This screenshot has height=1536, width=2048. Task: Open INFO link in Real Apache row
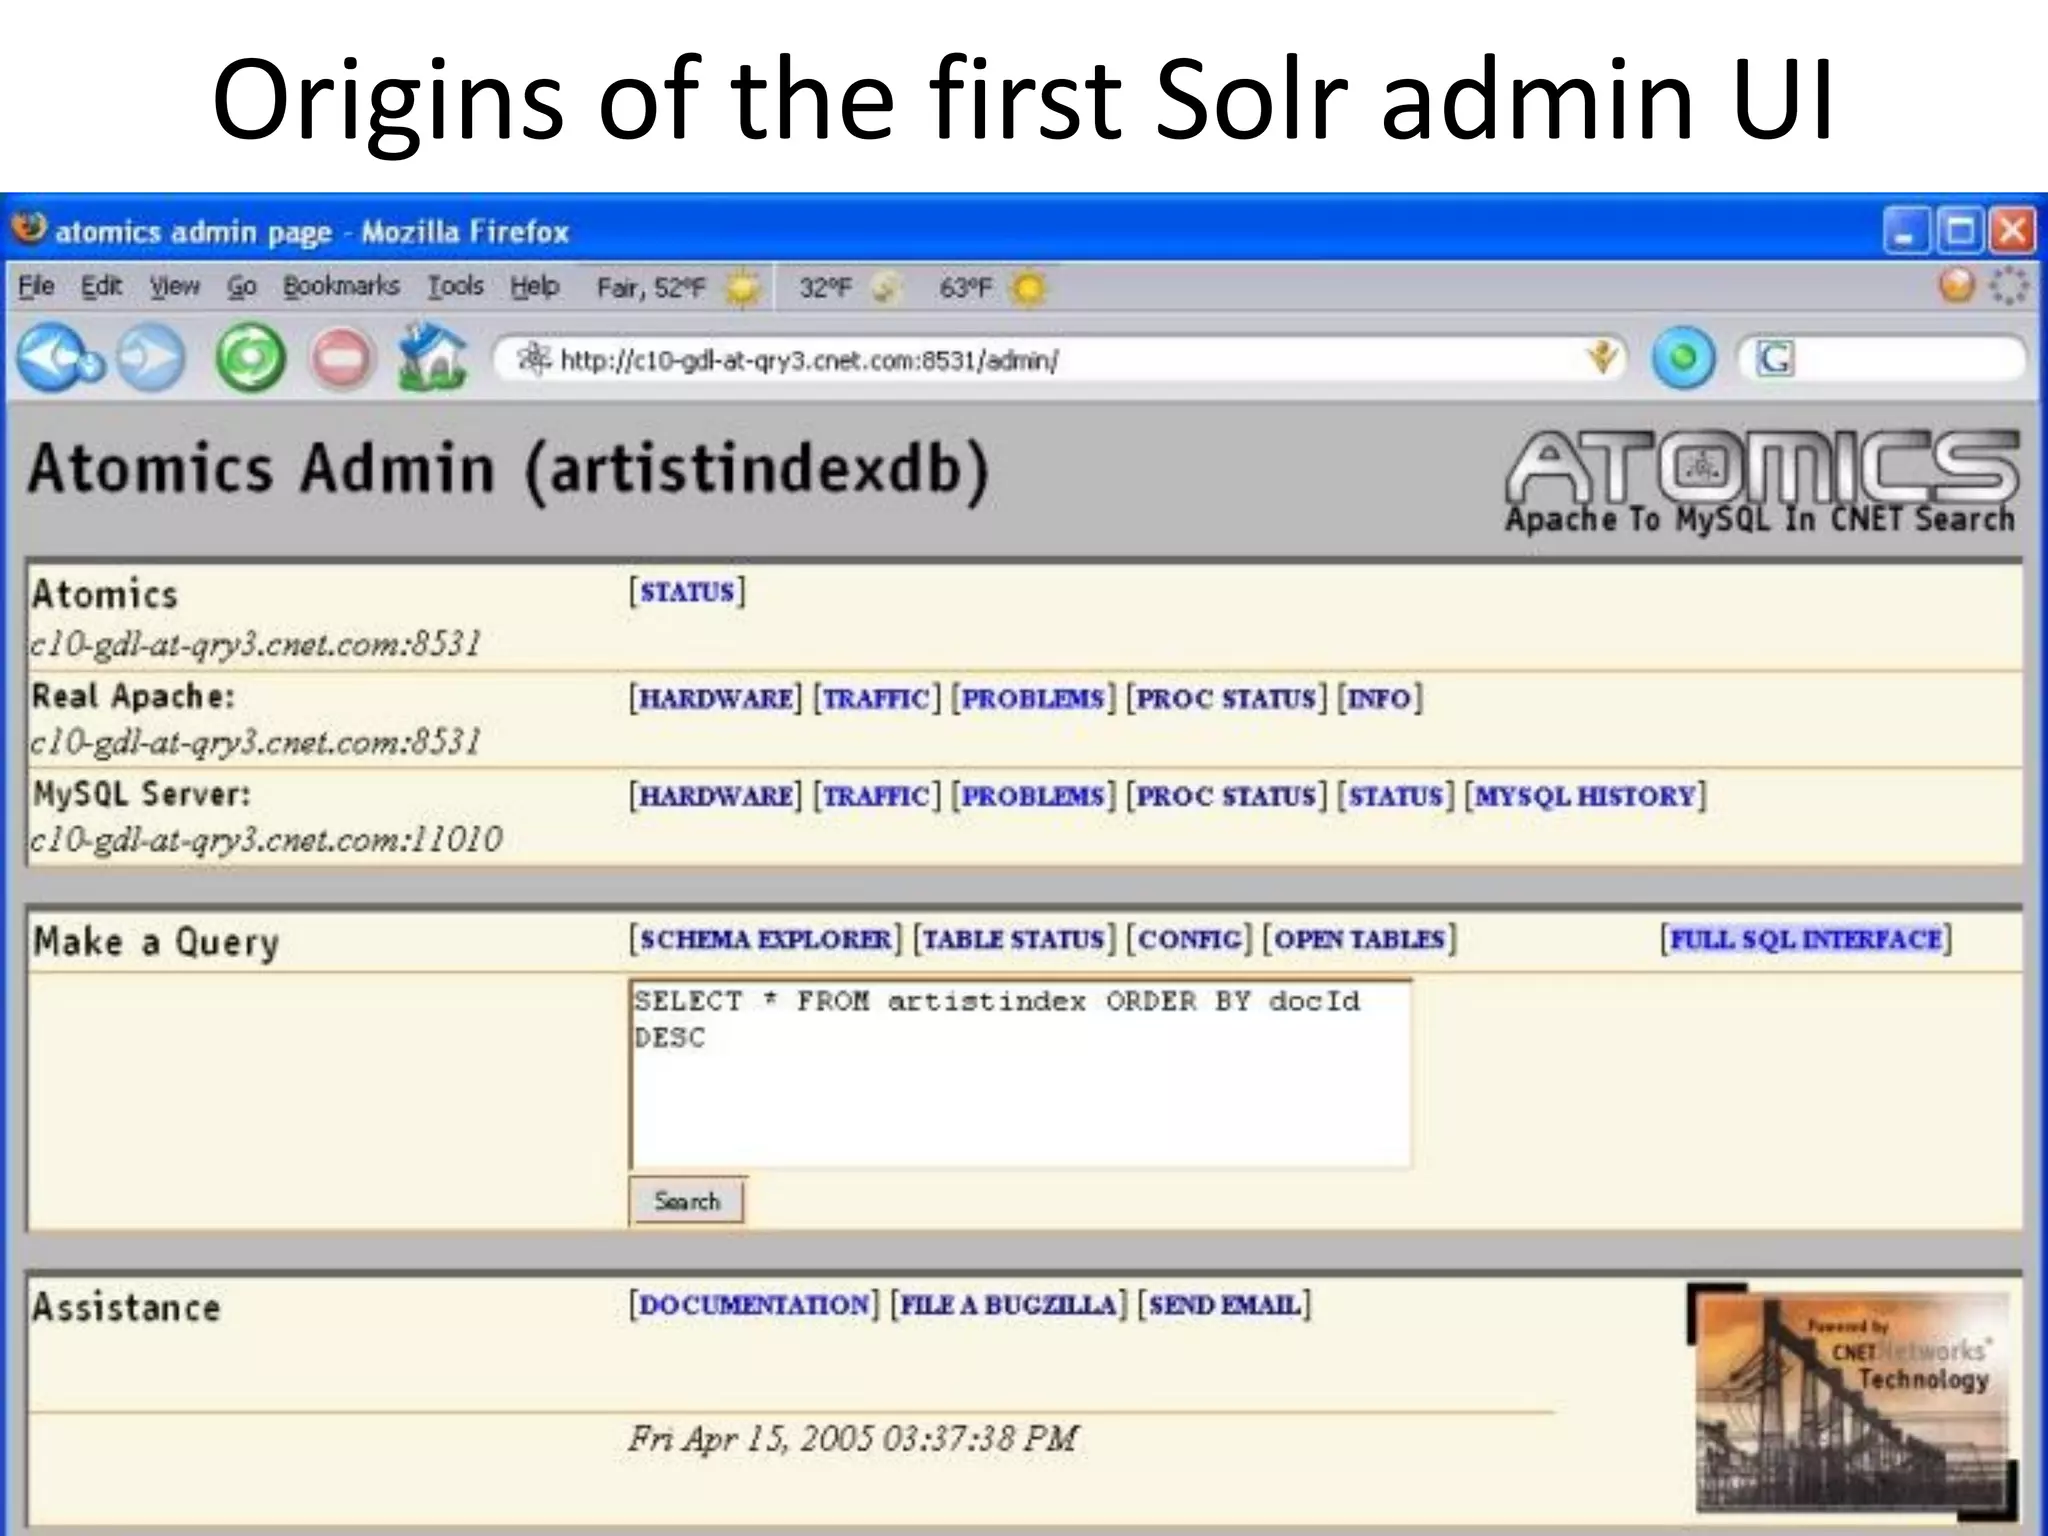(x=1379, y=698)
